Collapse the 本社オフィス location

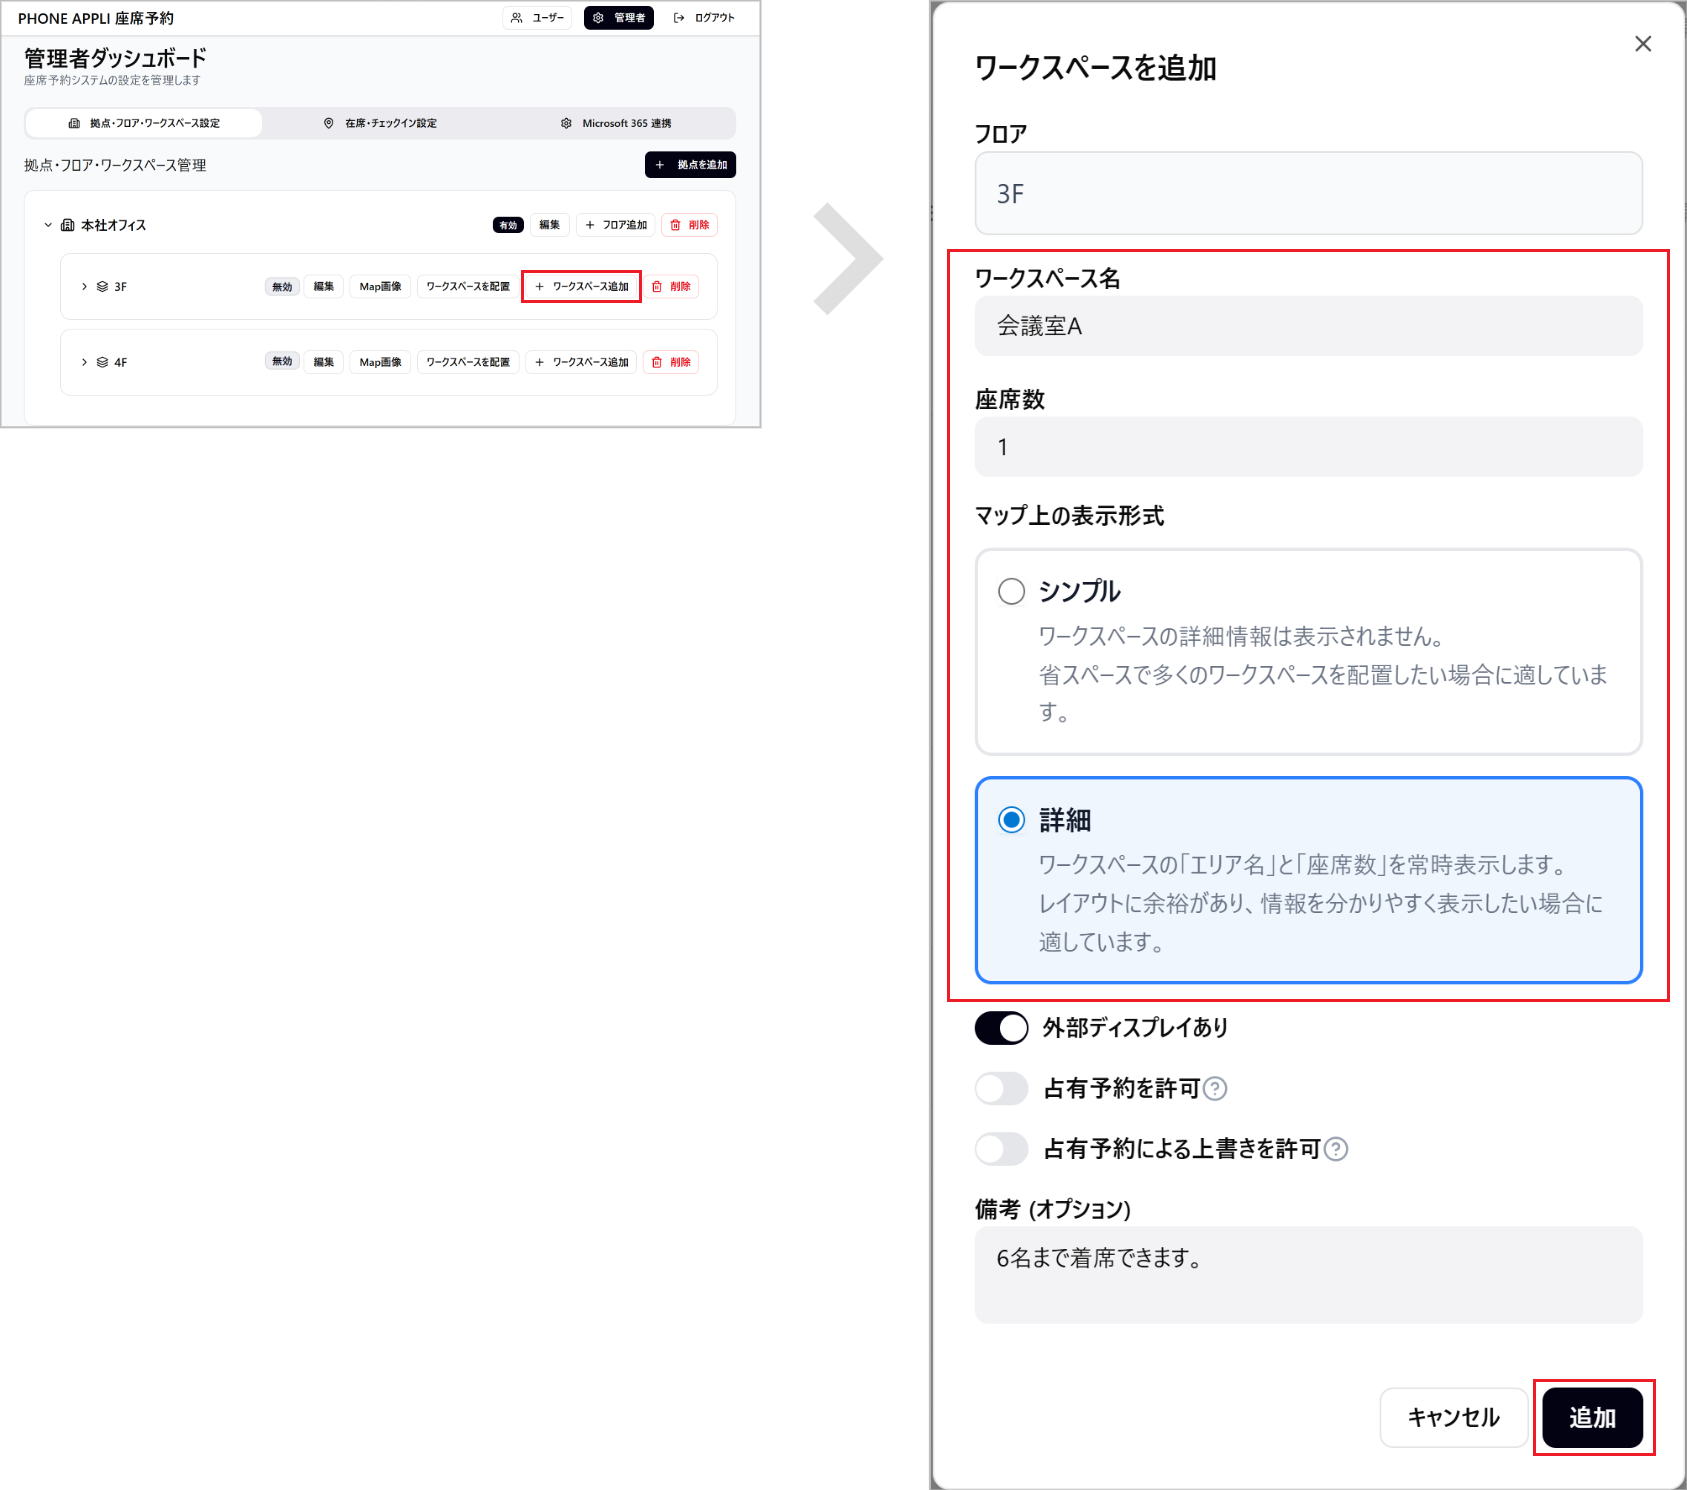pos(48,226)
